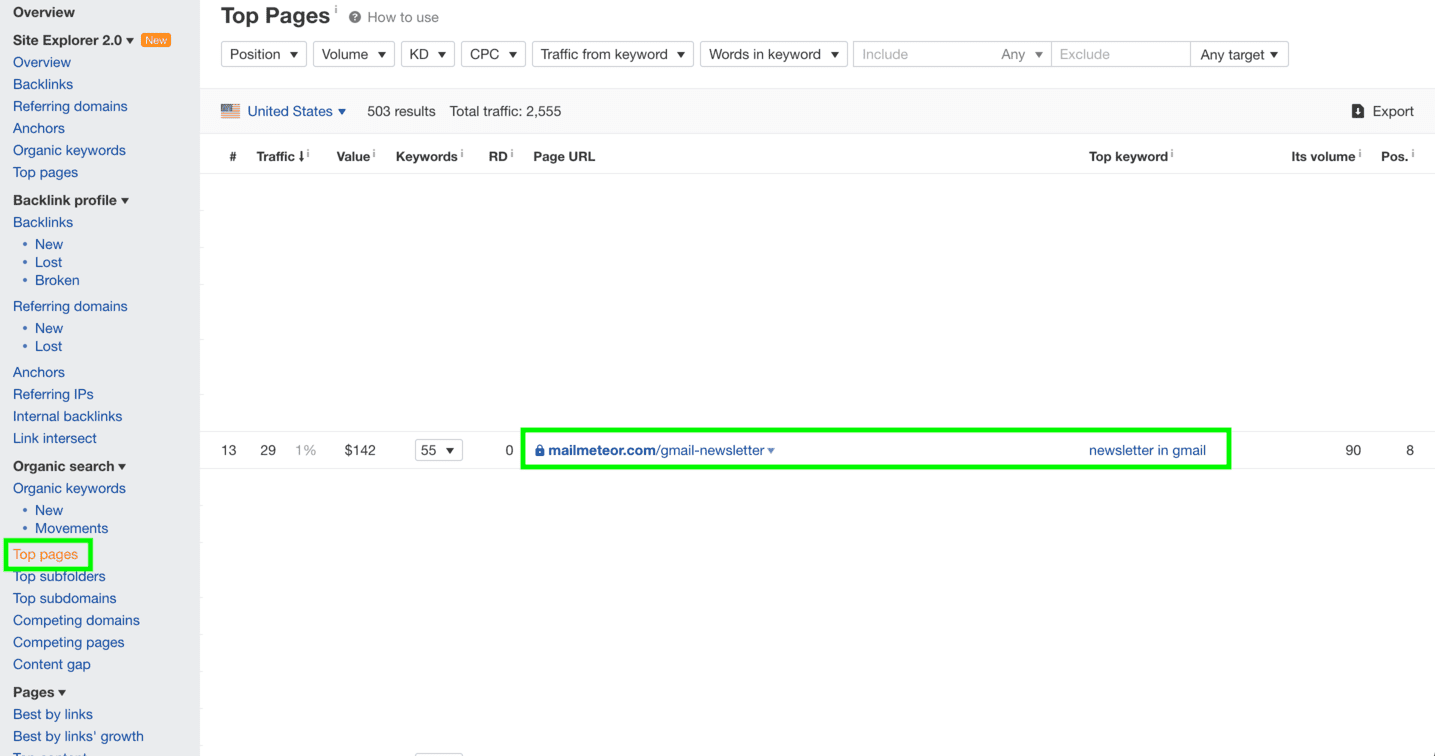The height and width of the screenshot is (756, 1435).
Task: Open the mailmeteor.com/gmail-newsletter page link
Action: [x=656, y=450]
